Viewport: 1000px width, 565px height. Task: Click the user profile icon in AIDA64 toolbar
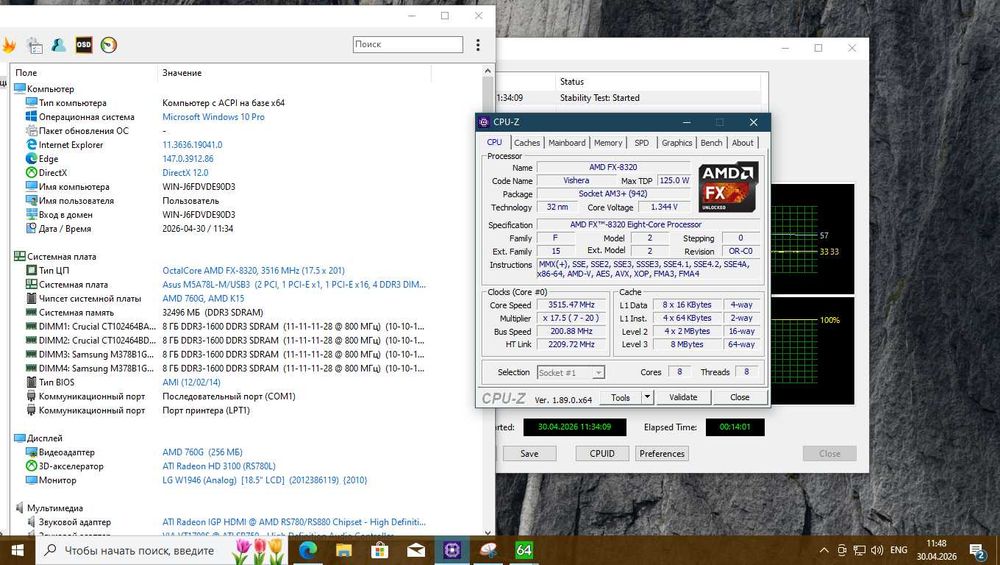point(59,45)
